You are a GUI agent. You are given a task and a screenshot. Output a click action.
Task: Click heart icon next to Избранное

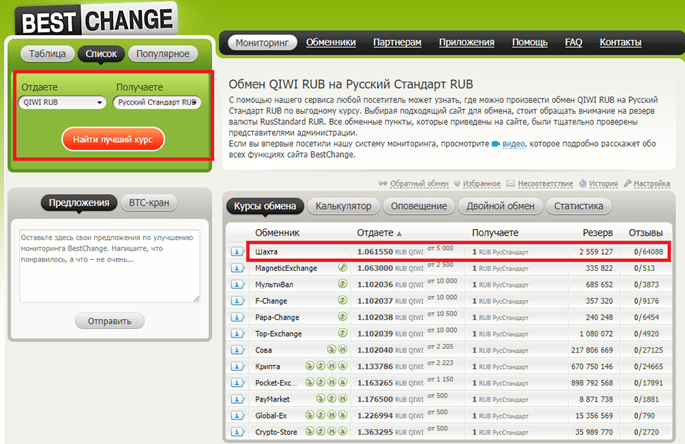pos(457,184)
